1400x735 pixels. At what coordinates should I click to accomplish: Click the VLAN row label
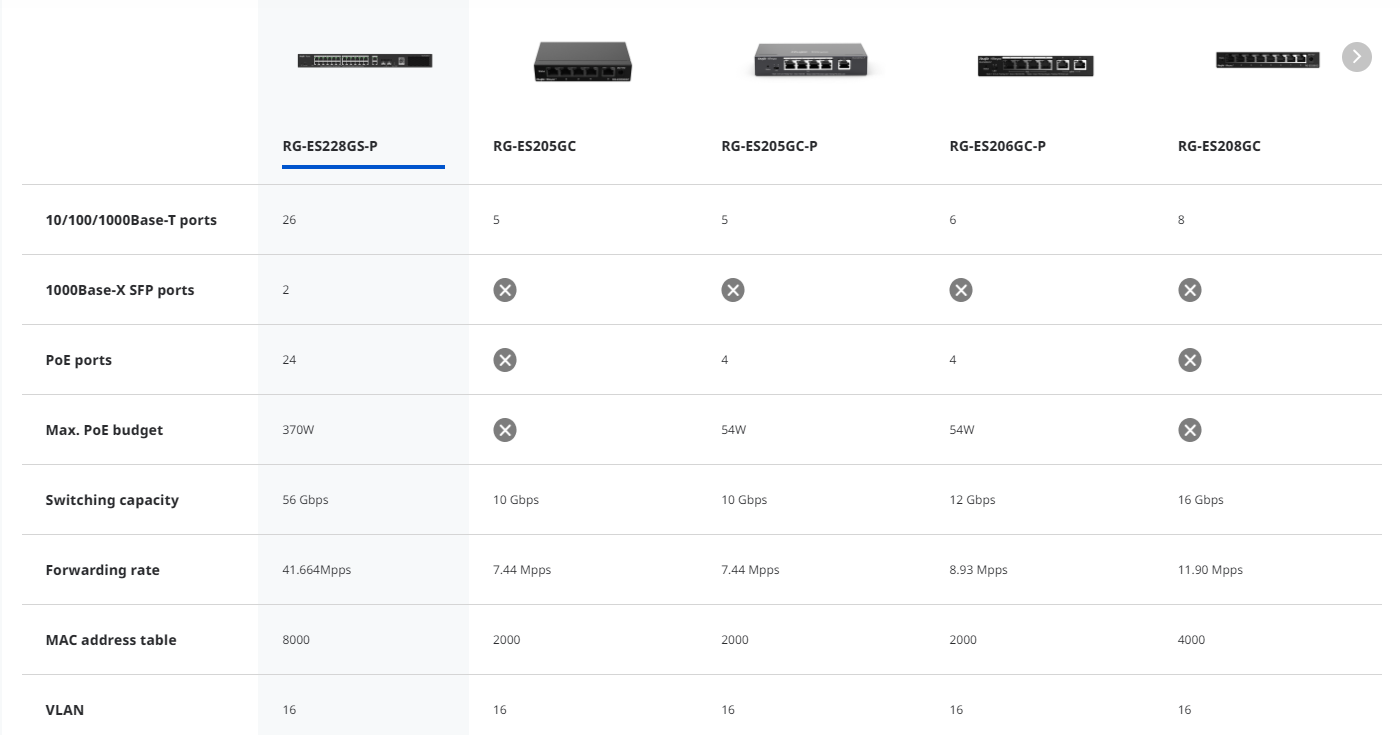(65, 710)
